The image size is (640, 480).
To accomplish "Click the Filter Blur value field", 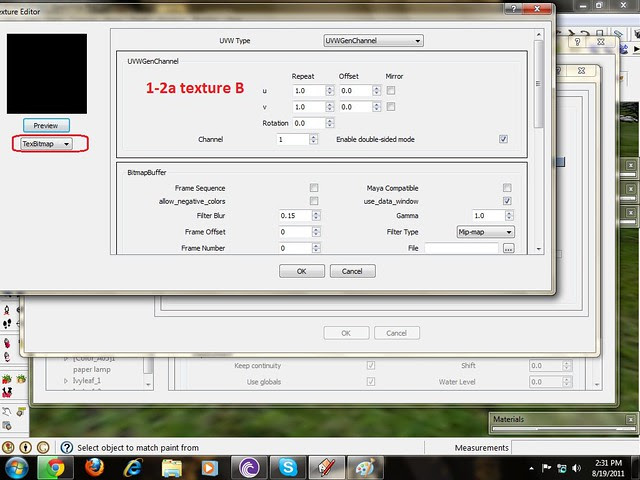I will pyautogui.click(x=296, y=216).
